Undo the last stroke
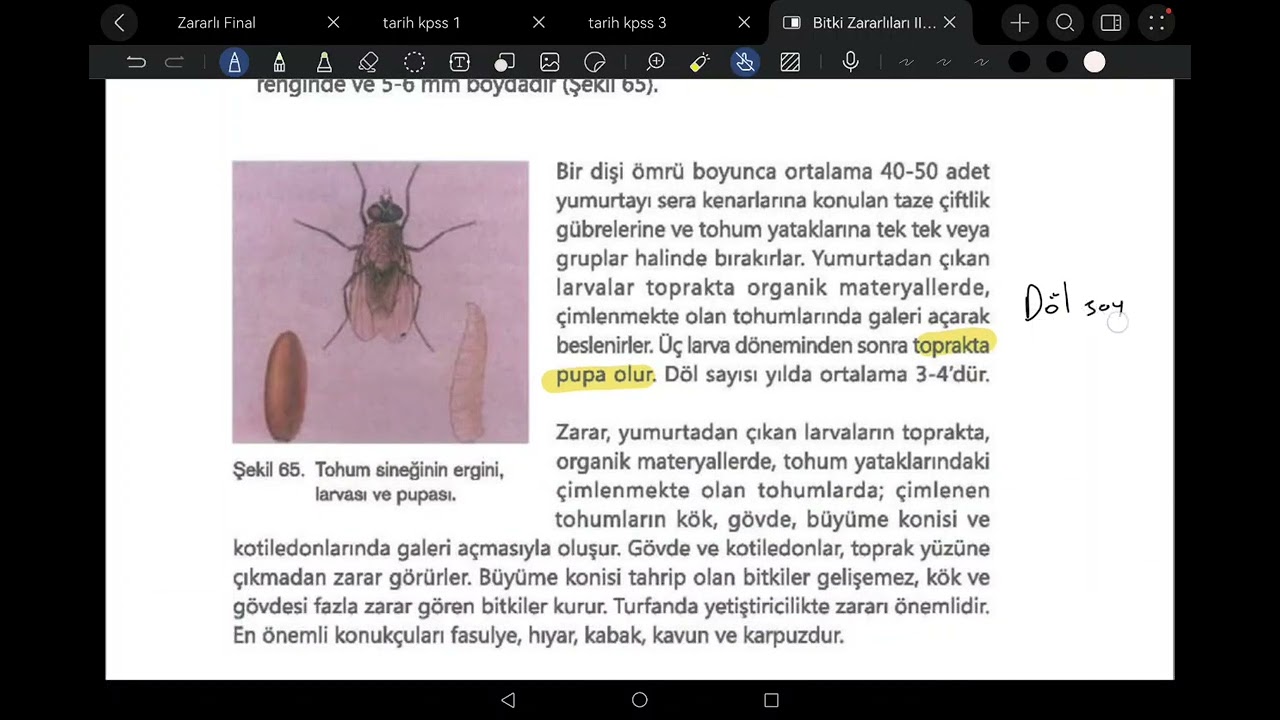 (136, 62)
